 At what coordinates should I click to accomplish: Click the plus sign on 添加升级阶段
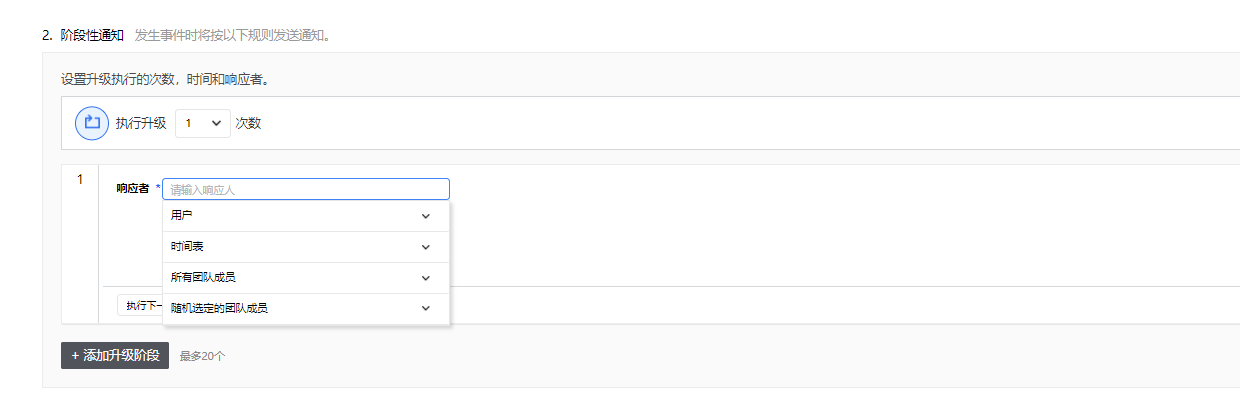coord(75,356)
